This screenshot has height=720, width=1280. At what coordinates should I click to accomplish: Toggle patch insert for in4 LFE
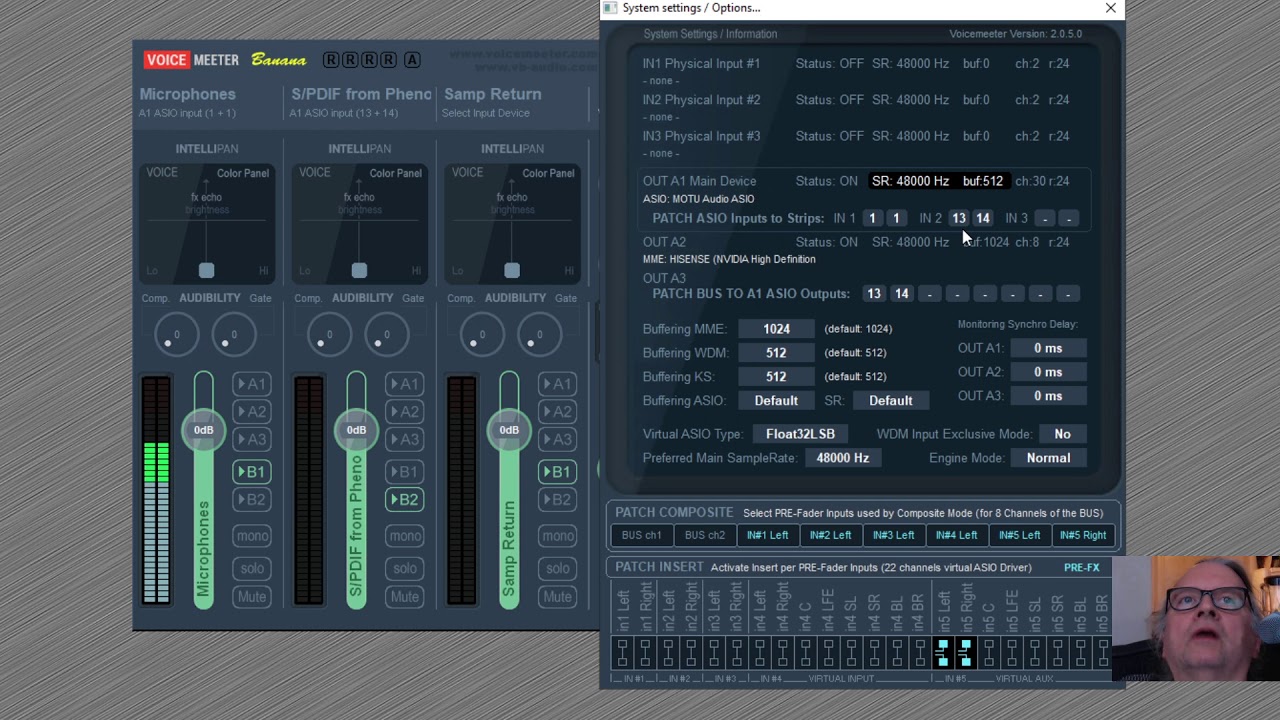tap(828, 654)
